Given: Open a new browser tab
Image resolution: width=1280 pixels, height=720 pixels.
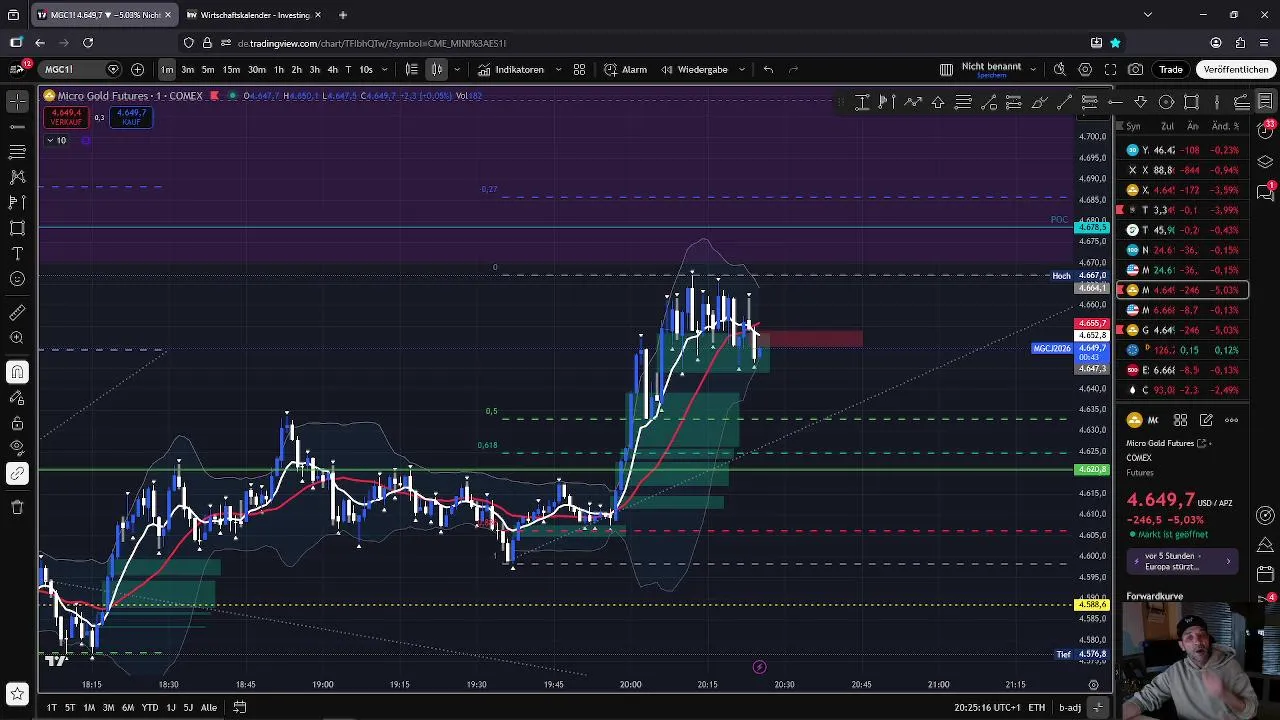Looking at the screenshot, I should click(342, 15).
